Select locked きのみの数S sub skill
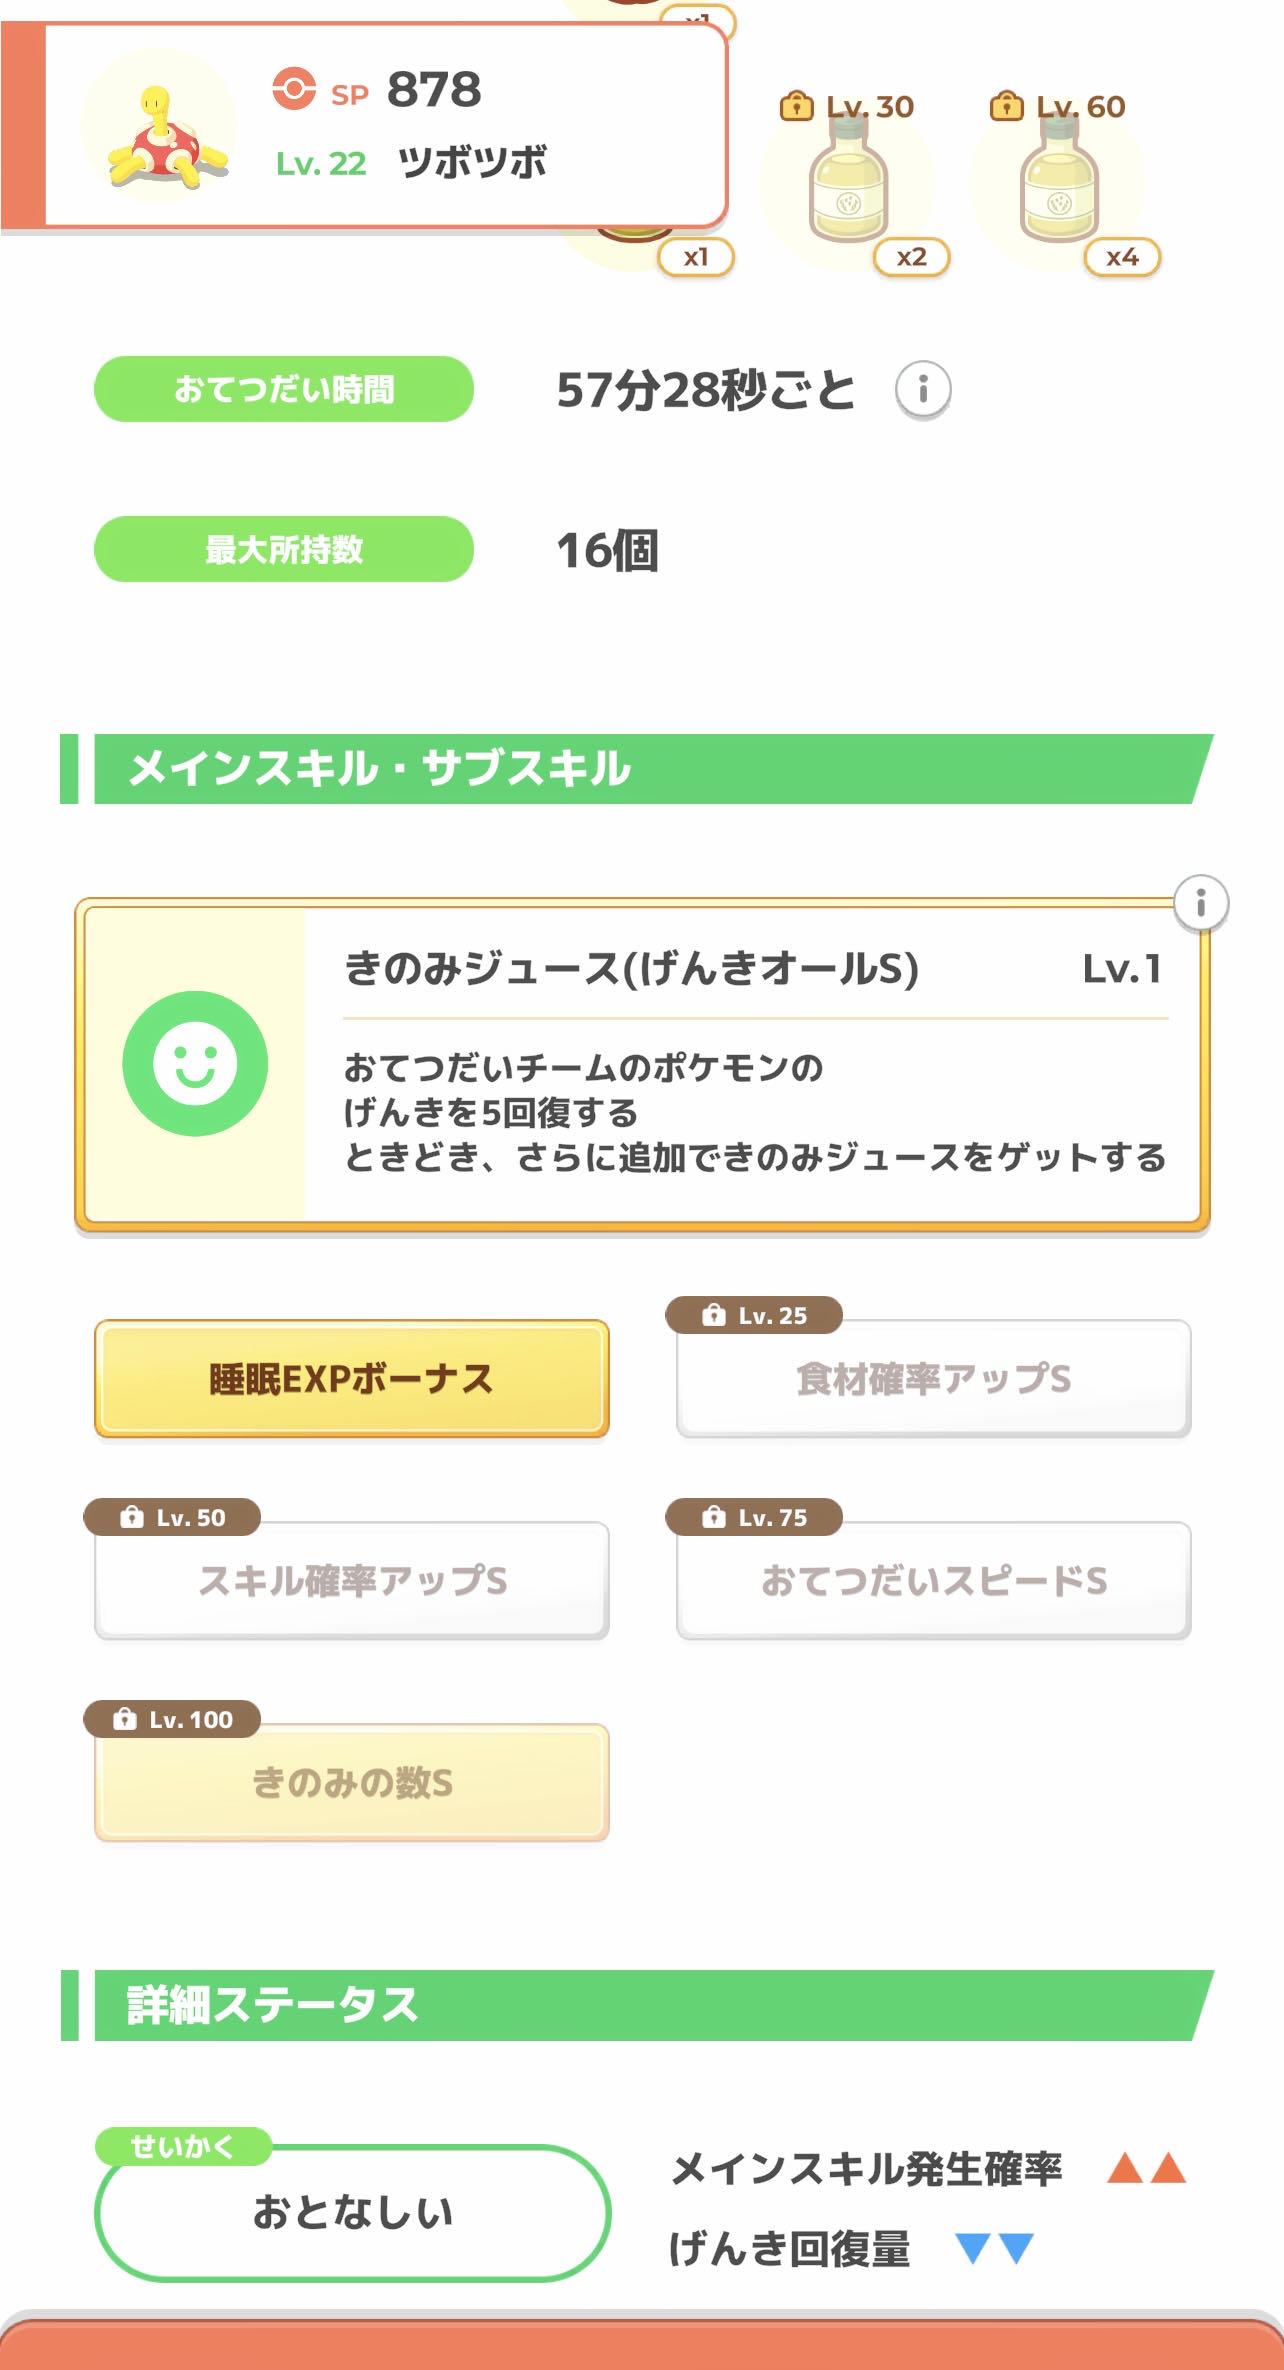Viewport: 1284px width, 2370px height. pyautogui.click(x=351, y=1783)
